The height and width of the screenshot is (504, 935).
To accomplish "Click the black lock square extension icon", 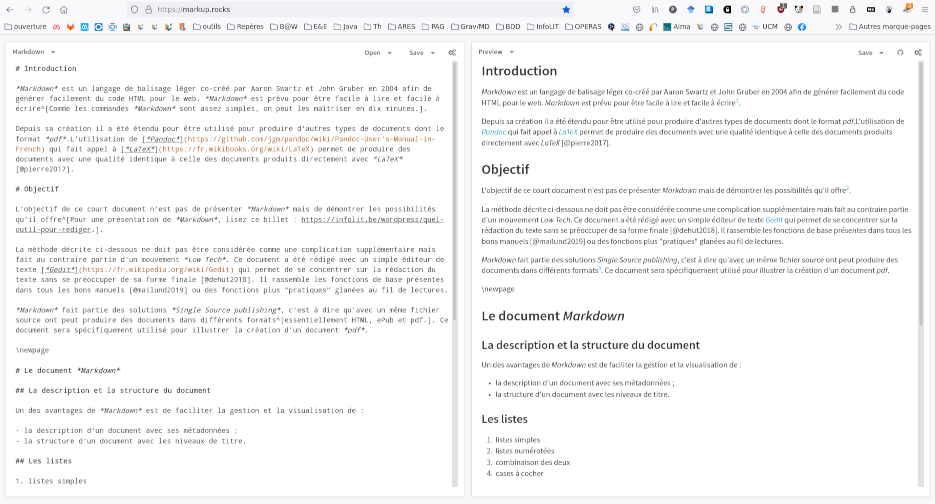I will click(727, 10).
